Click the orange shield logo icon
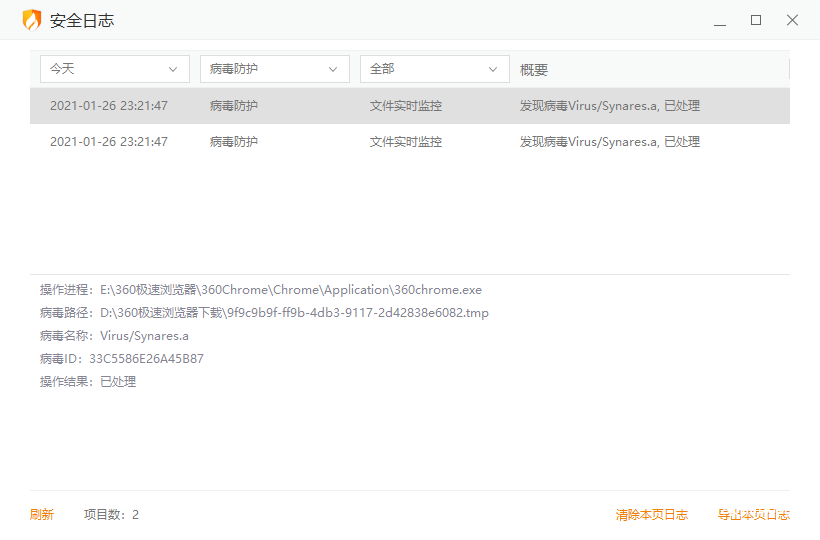This screenshot has width=820, height=540. point(32,20)
